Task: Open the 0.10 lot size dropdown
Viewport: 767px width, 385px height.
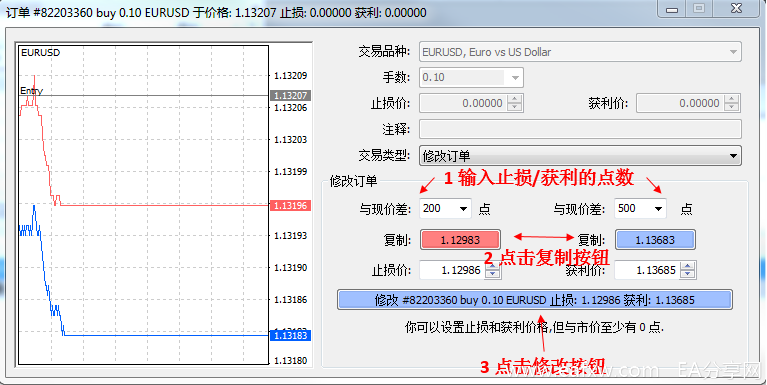Action: tap(515, 78)
